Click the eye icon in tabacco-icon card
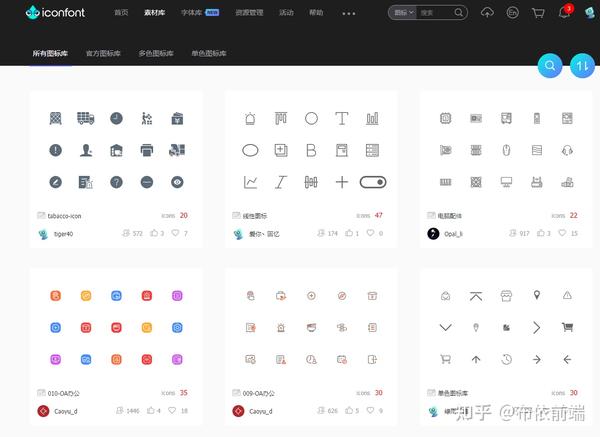 (x=177, y=182)
